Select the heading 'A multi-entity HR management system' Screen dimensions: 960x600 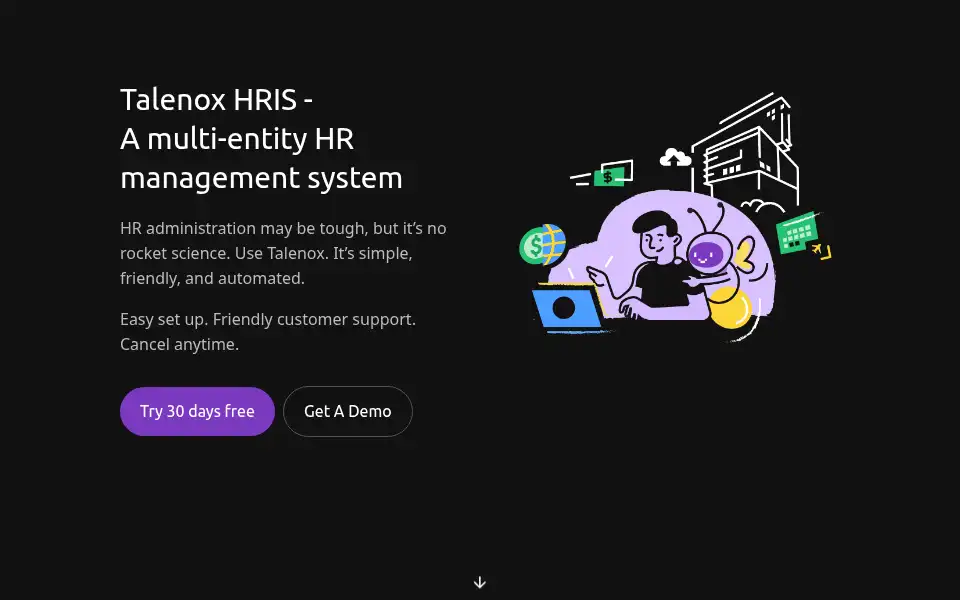[x=261, y=159]
